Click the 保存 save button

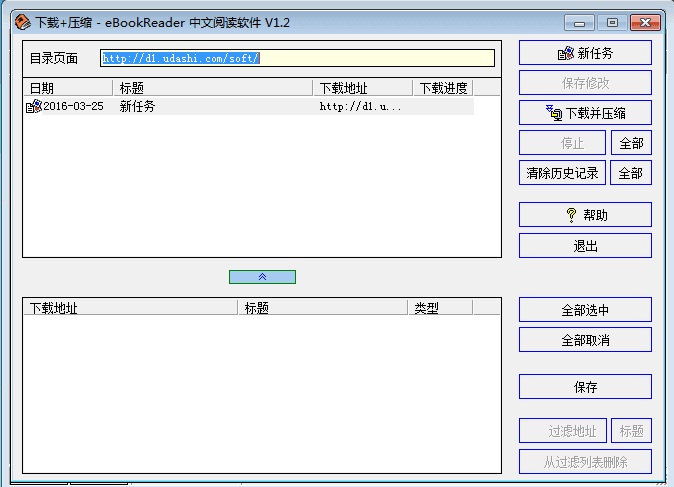[x=585, y=387]
